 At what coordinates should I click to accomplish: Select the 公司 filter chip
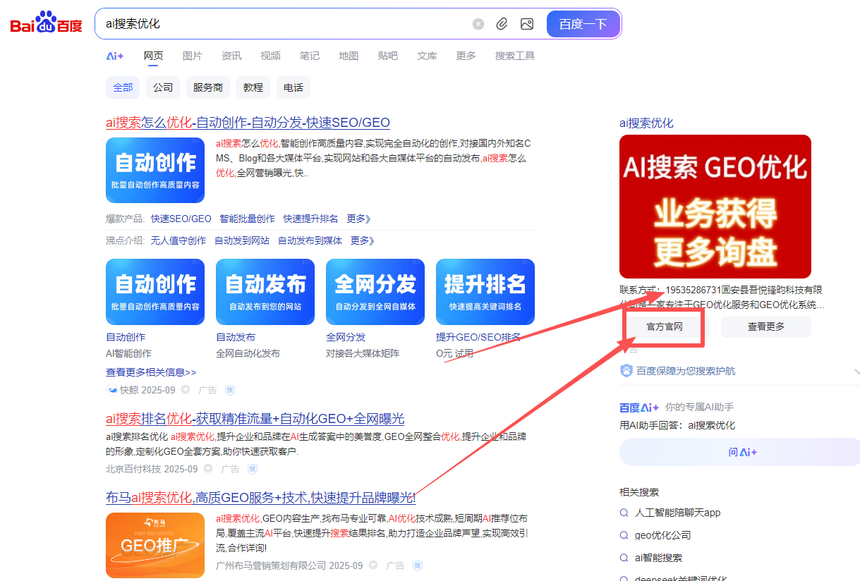tap(163, 87)
